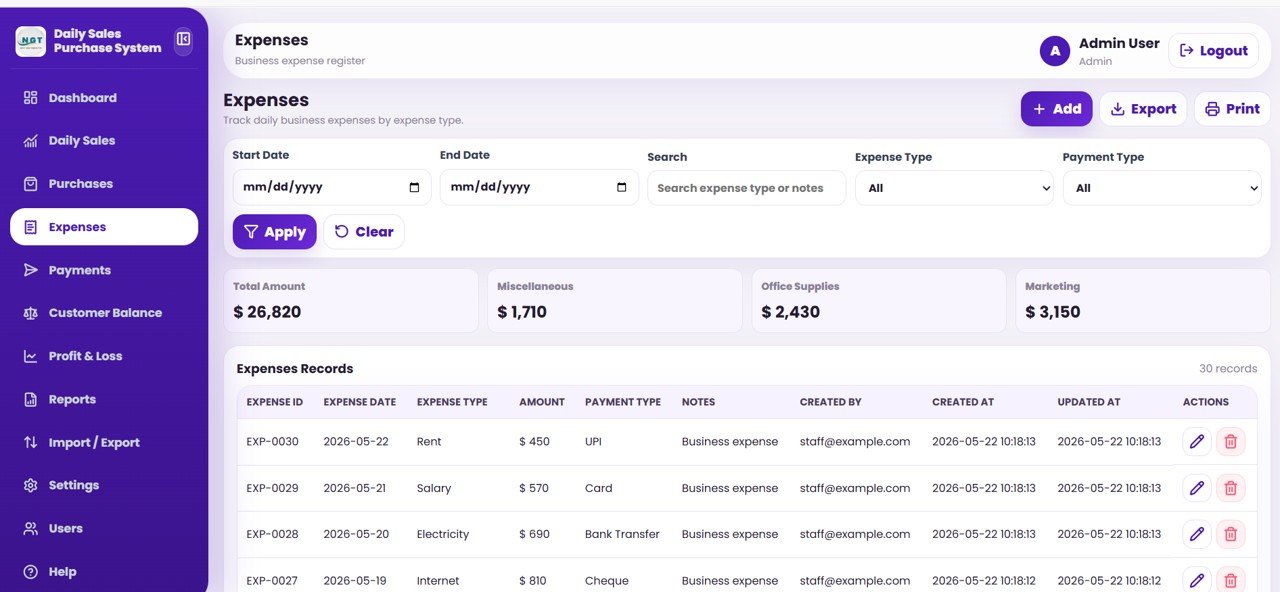This screenshot has height=592, width=1280.
Task: Click the Expense Date column header
Action: point(360,402)
